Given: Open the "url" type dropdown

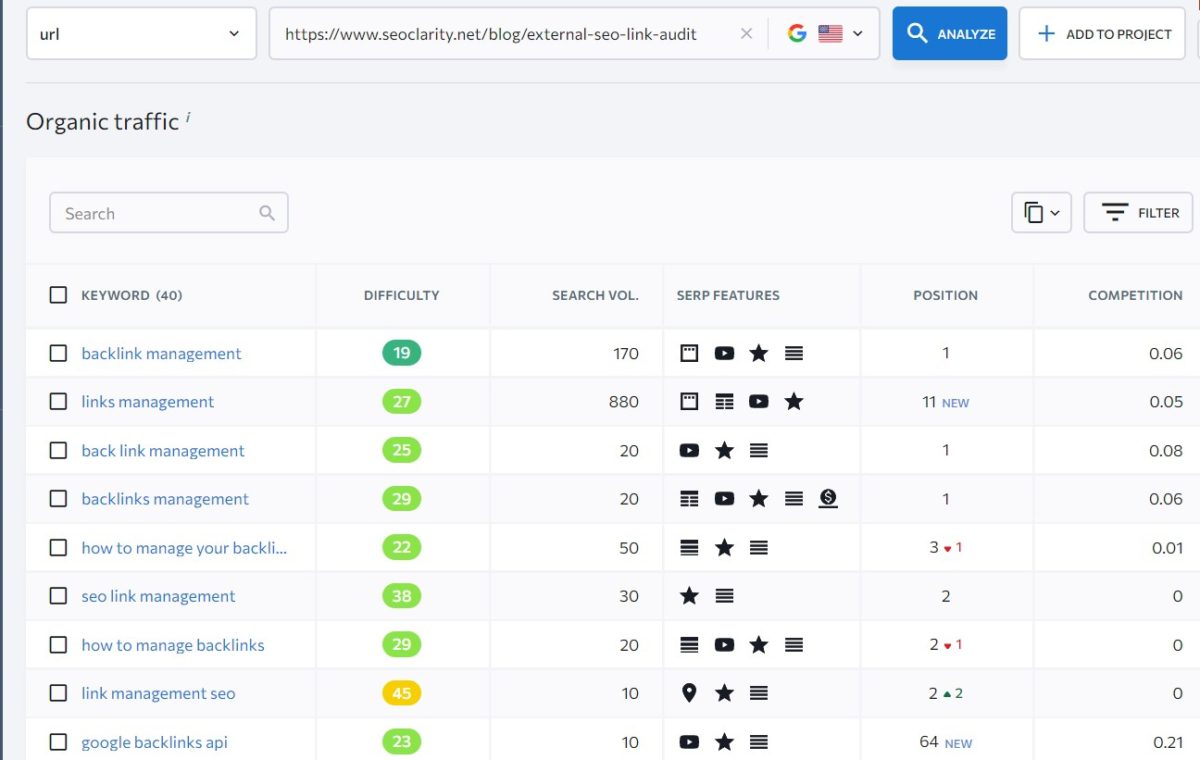Looking at the screenshot, I should 140,33.
